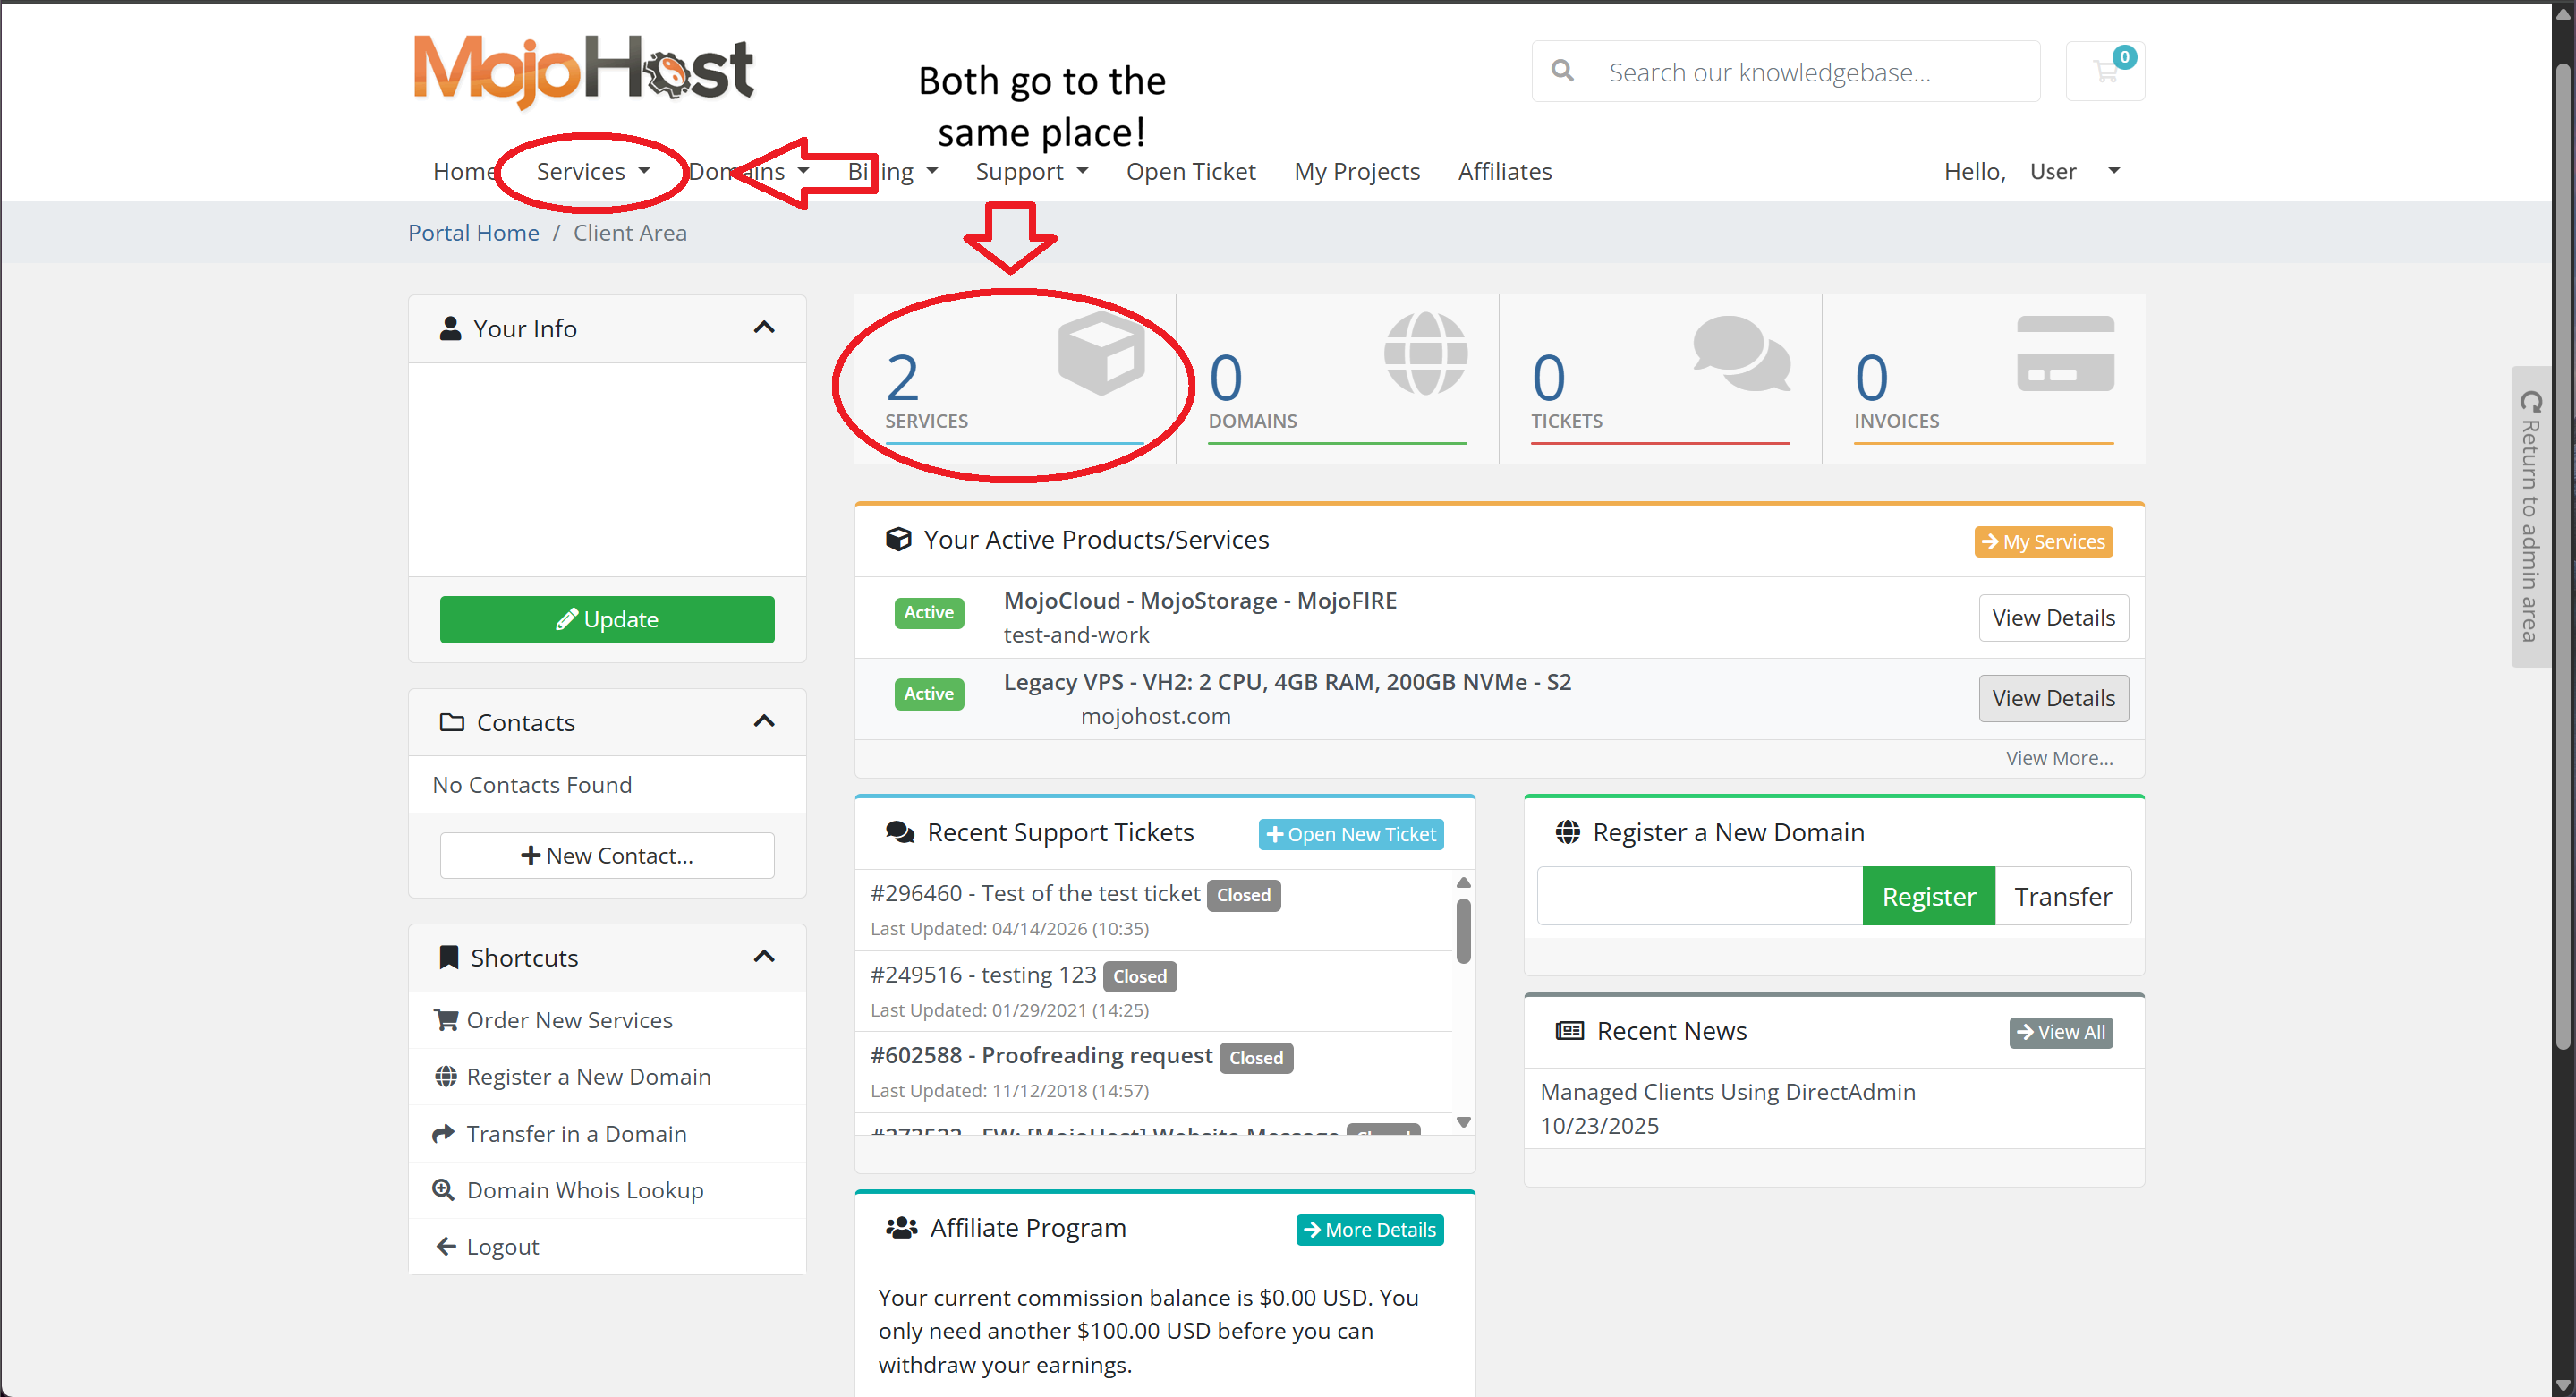Open the Affiliates menu item
Screen dimensions: 2576x1397
[1504, 172]
